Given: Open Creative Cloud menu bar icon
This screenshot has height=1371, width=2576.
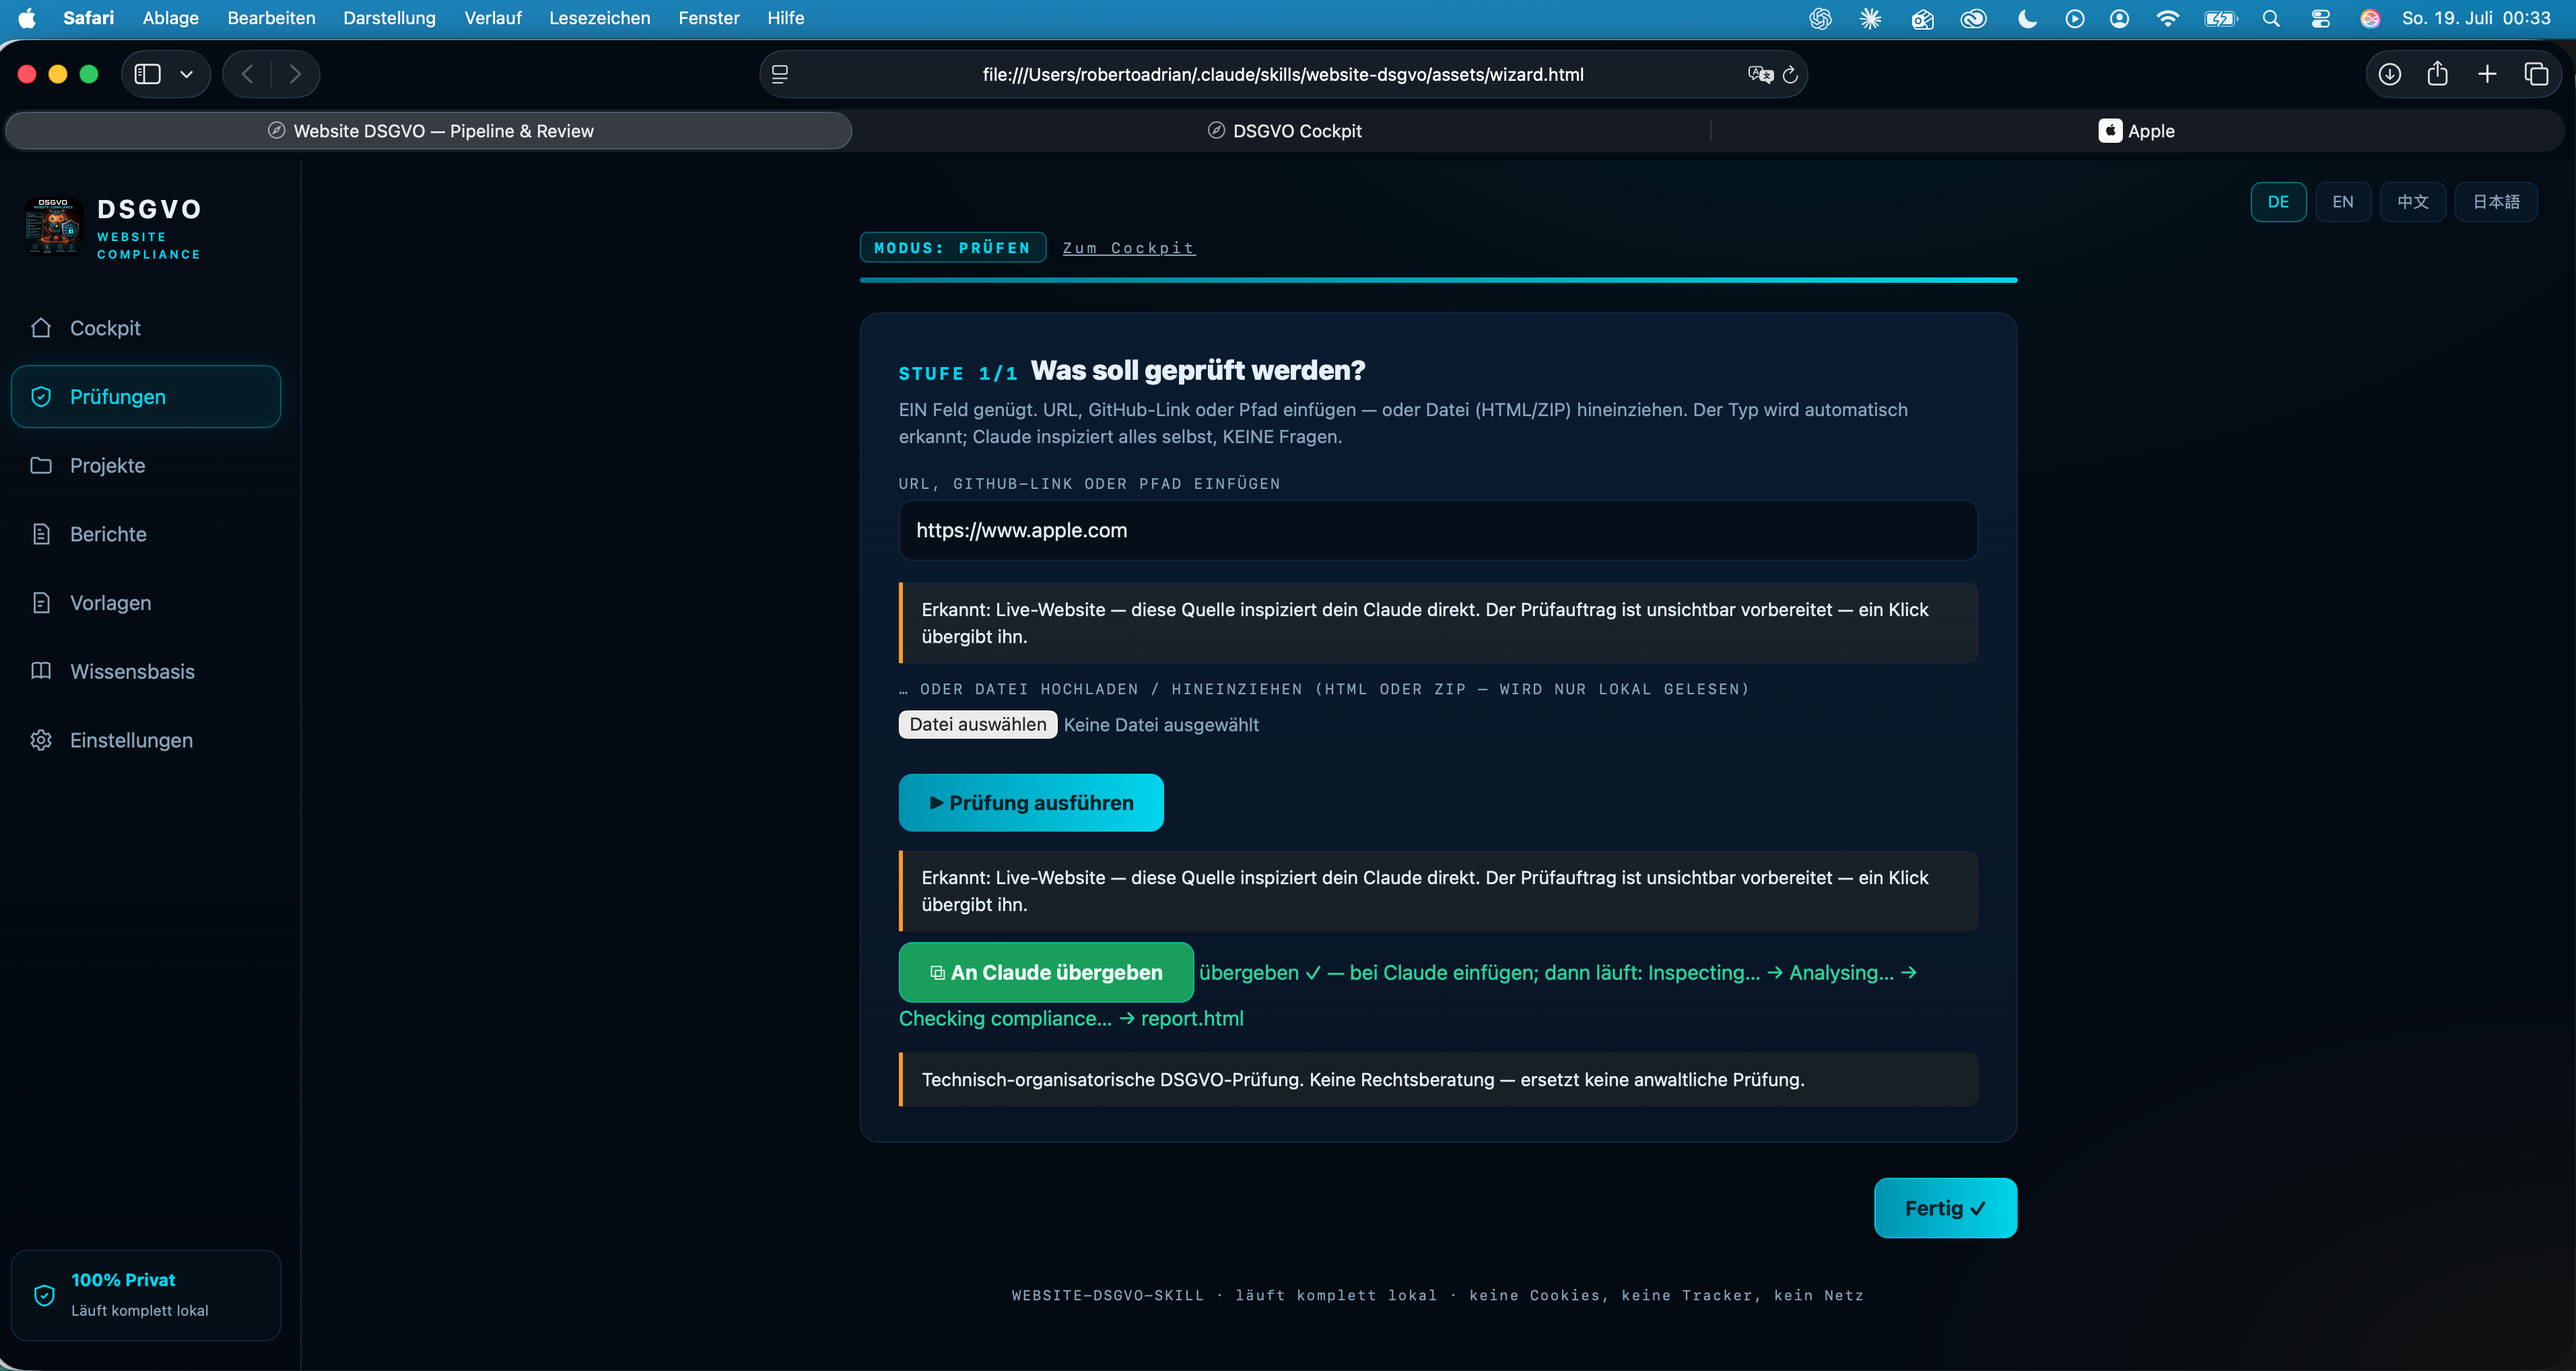Looking at the screenshot, I should tap(1973, 18).
